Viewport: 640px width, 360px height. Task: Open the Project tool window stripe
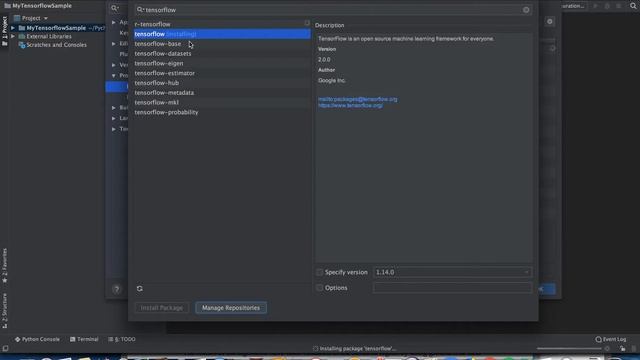tap(4, 32)
